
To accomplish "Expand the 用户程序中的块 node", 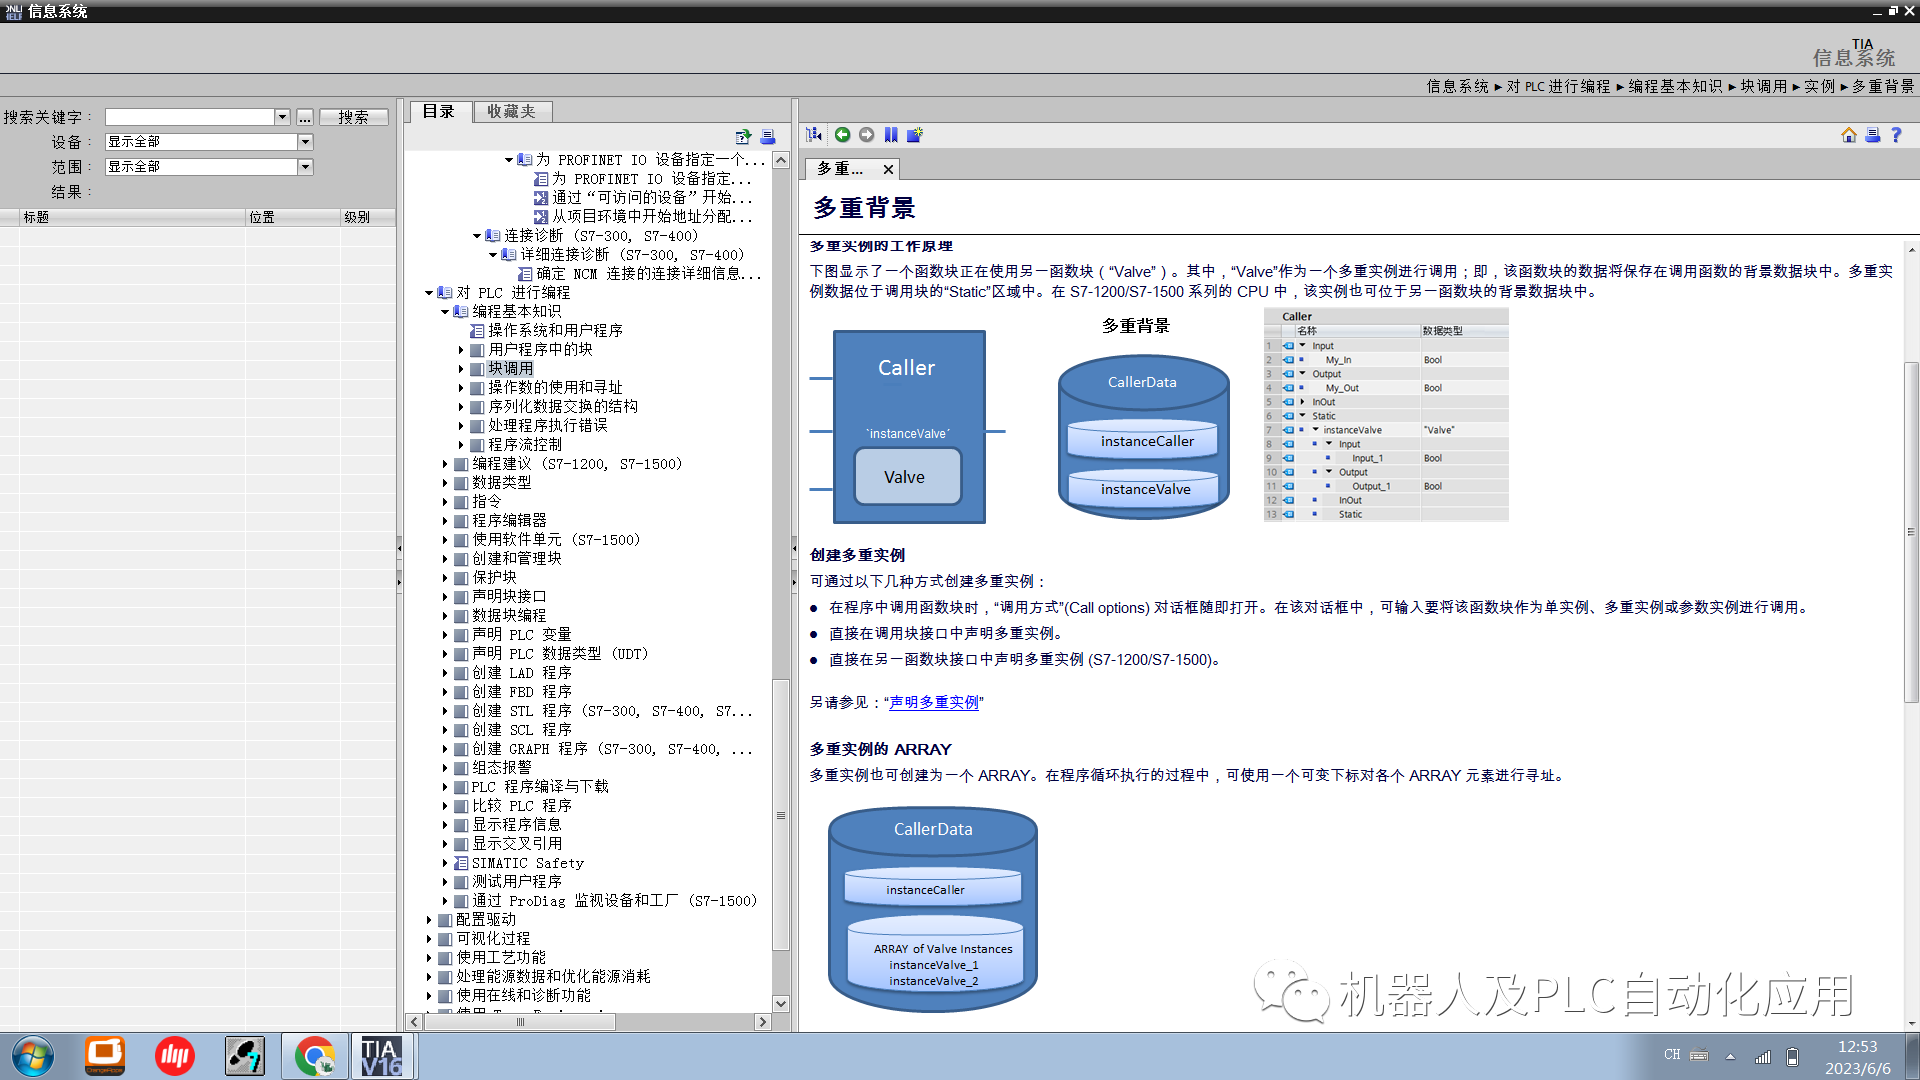I will click(x=461, y=350).
